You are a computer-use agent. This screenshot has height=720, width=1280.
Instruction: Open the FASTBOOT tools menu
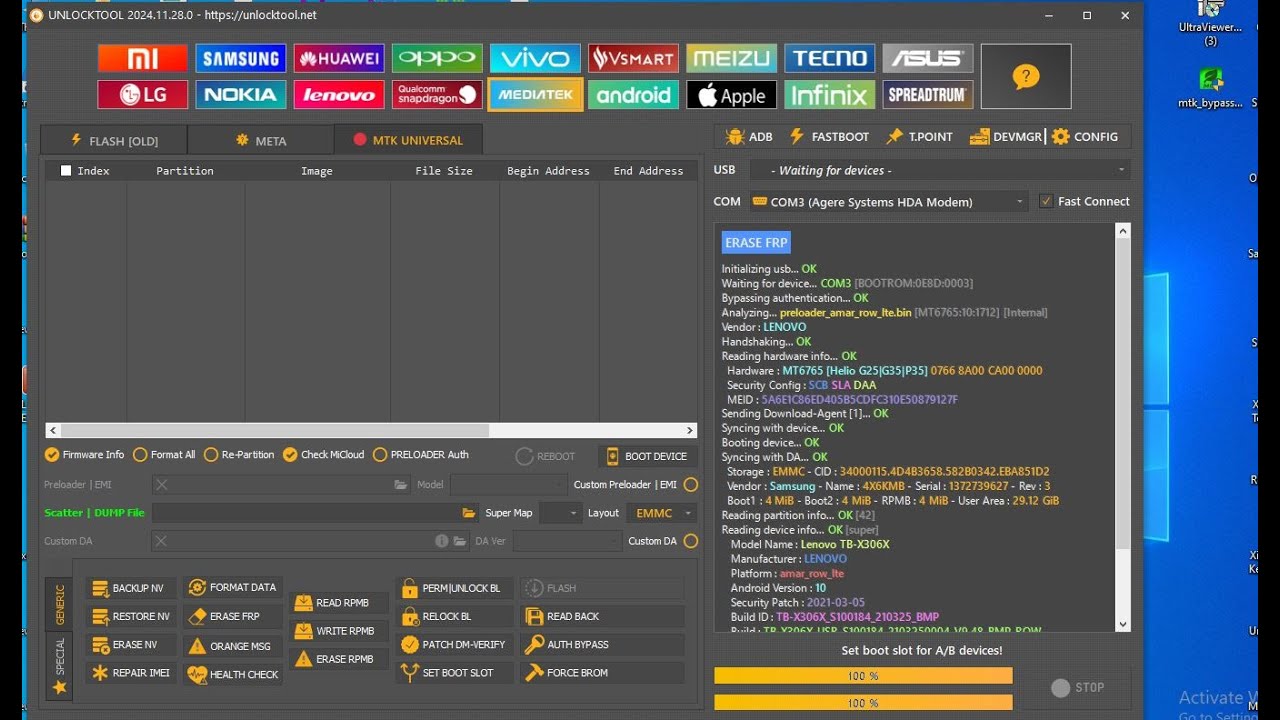coord(829,137)
